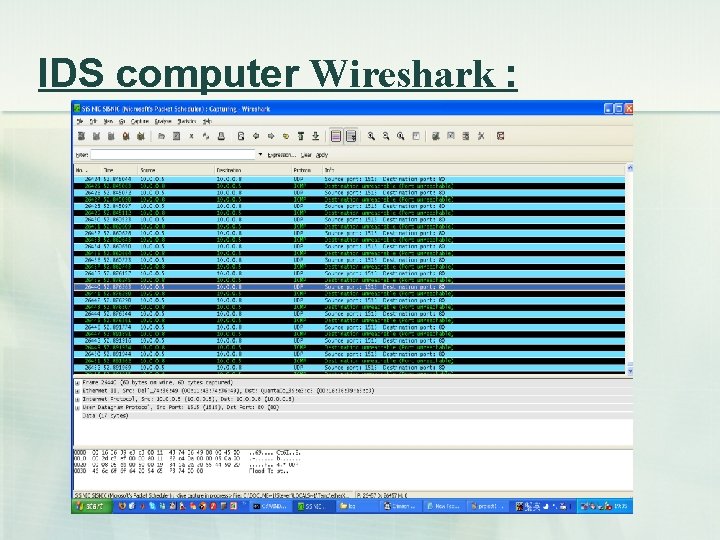Screen dimensions: 720x540
Task: Sort by the Time column header
Action: 120,170
